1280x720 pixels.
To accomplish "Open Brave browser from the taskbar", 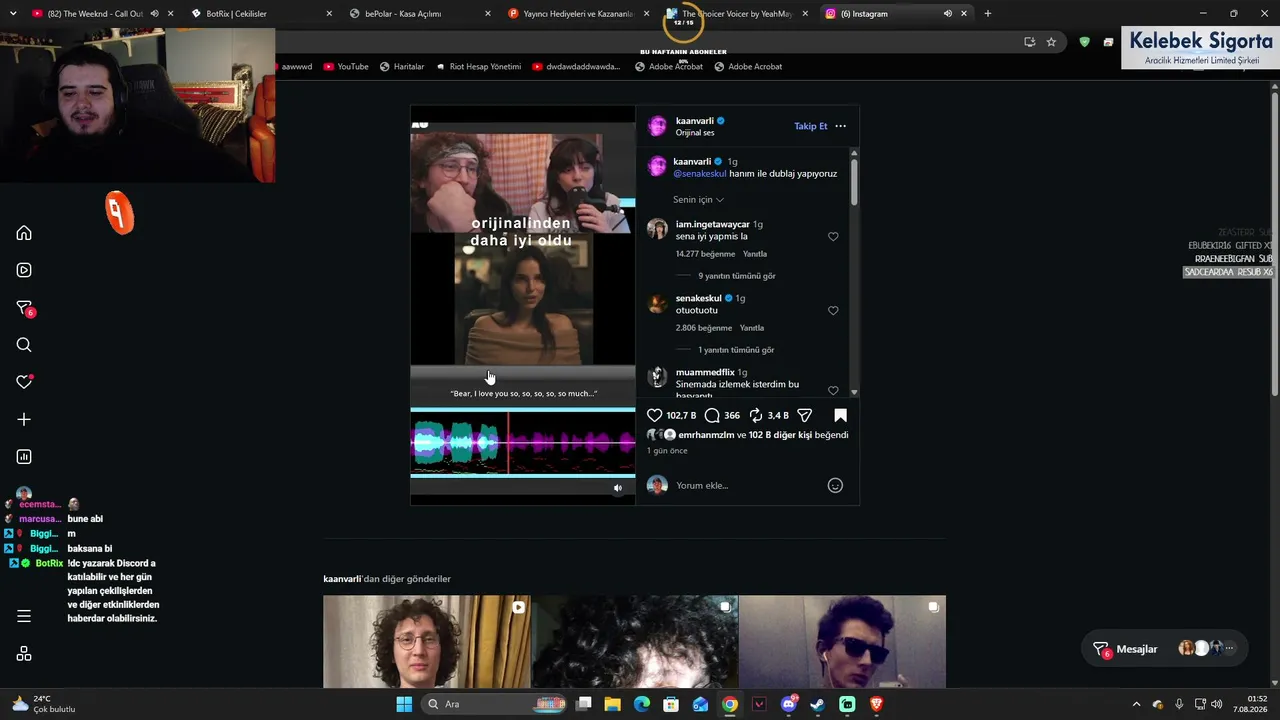I will 877,704.
